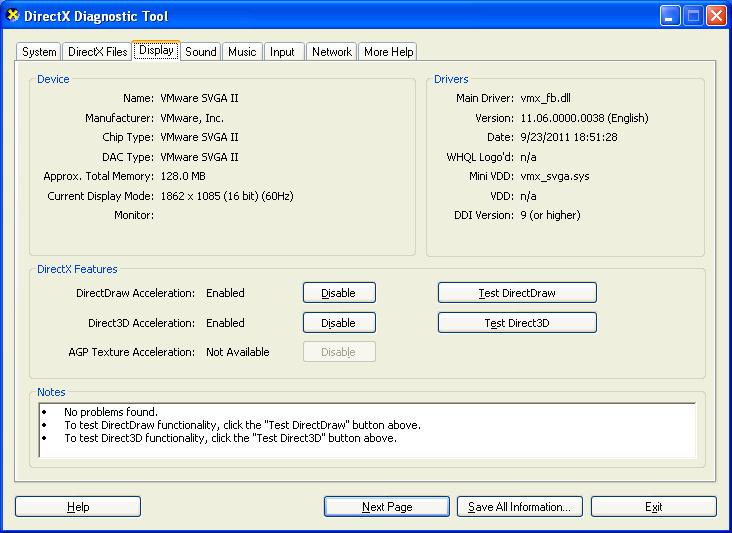Click Save All Information button

point(520,507)
